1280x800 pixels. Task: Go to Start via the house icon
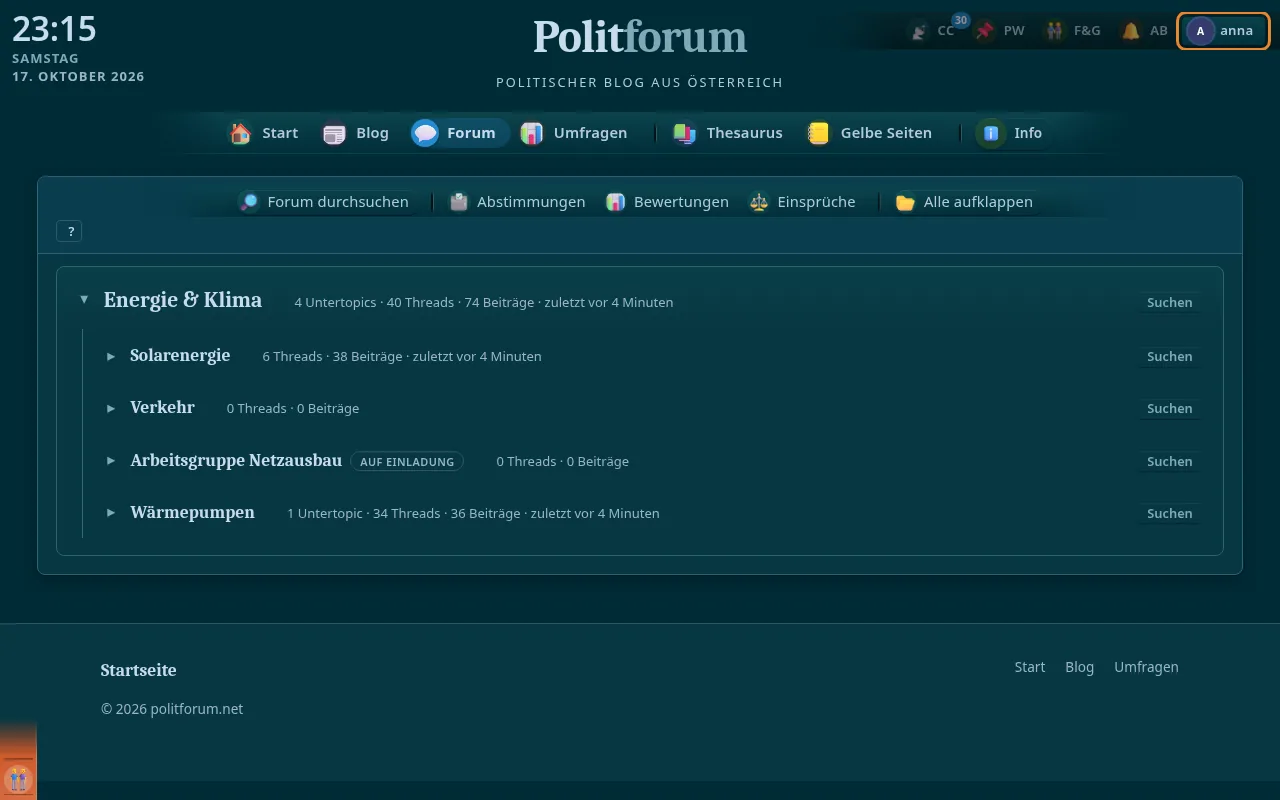(x=240, y=133)
